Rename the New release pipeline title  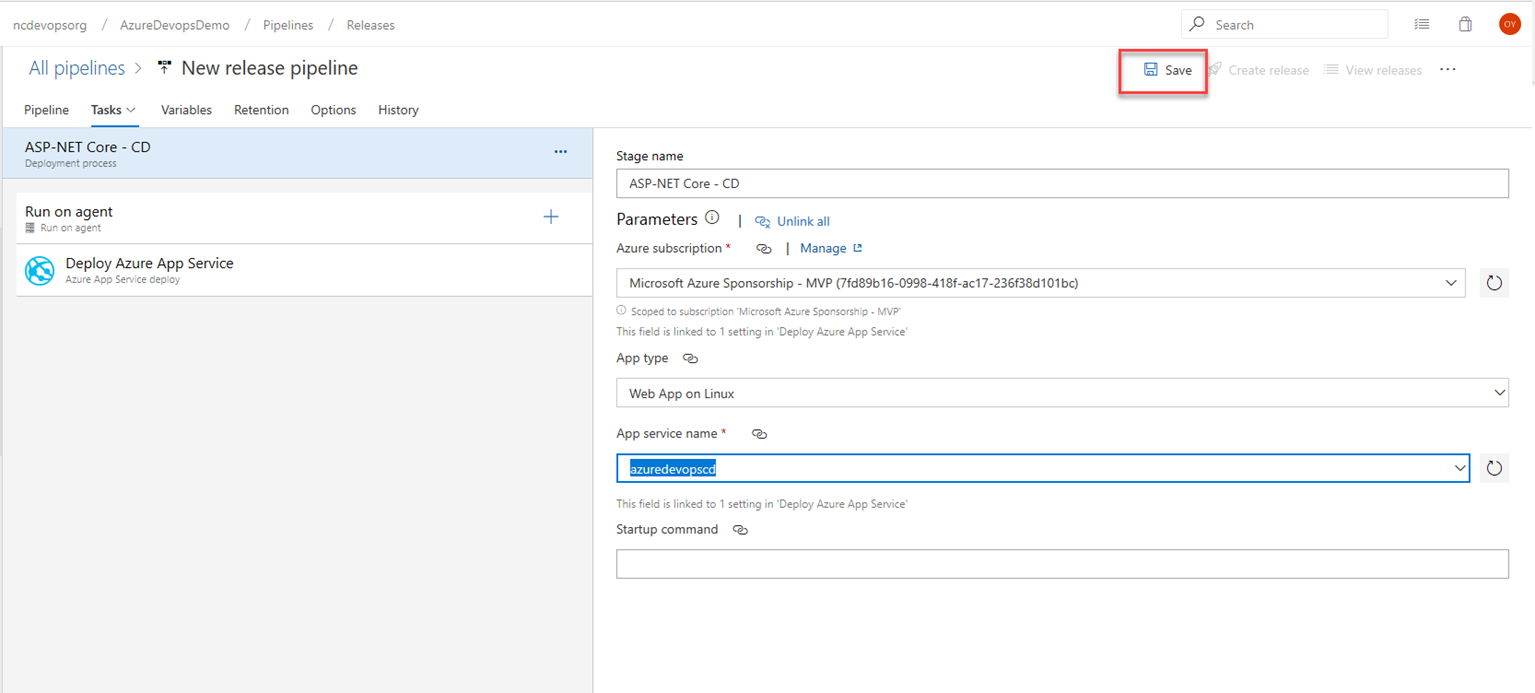coord(269,68)
